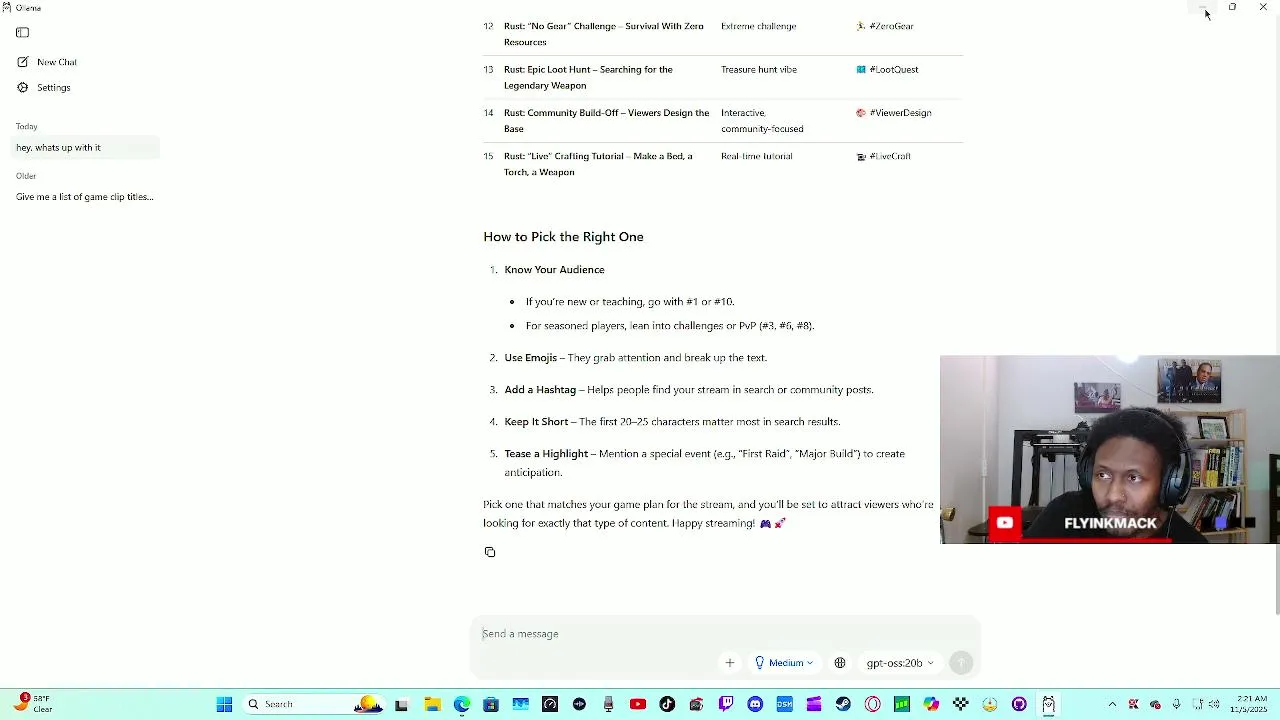Click the Send a message input field
Viewport: 1280px width, 720px height.
tap(725, 634)
